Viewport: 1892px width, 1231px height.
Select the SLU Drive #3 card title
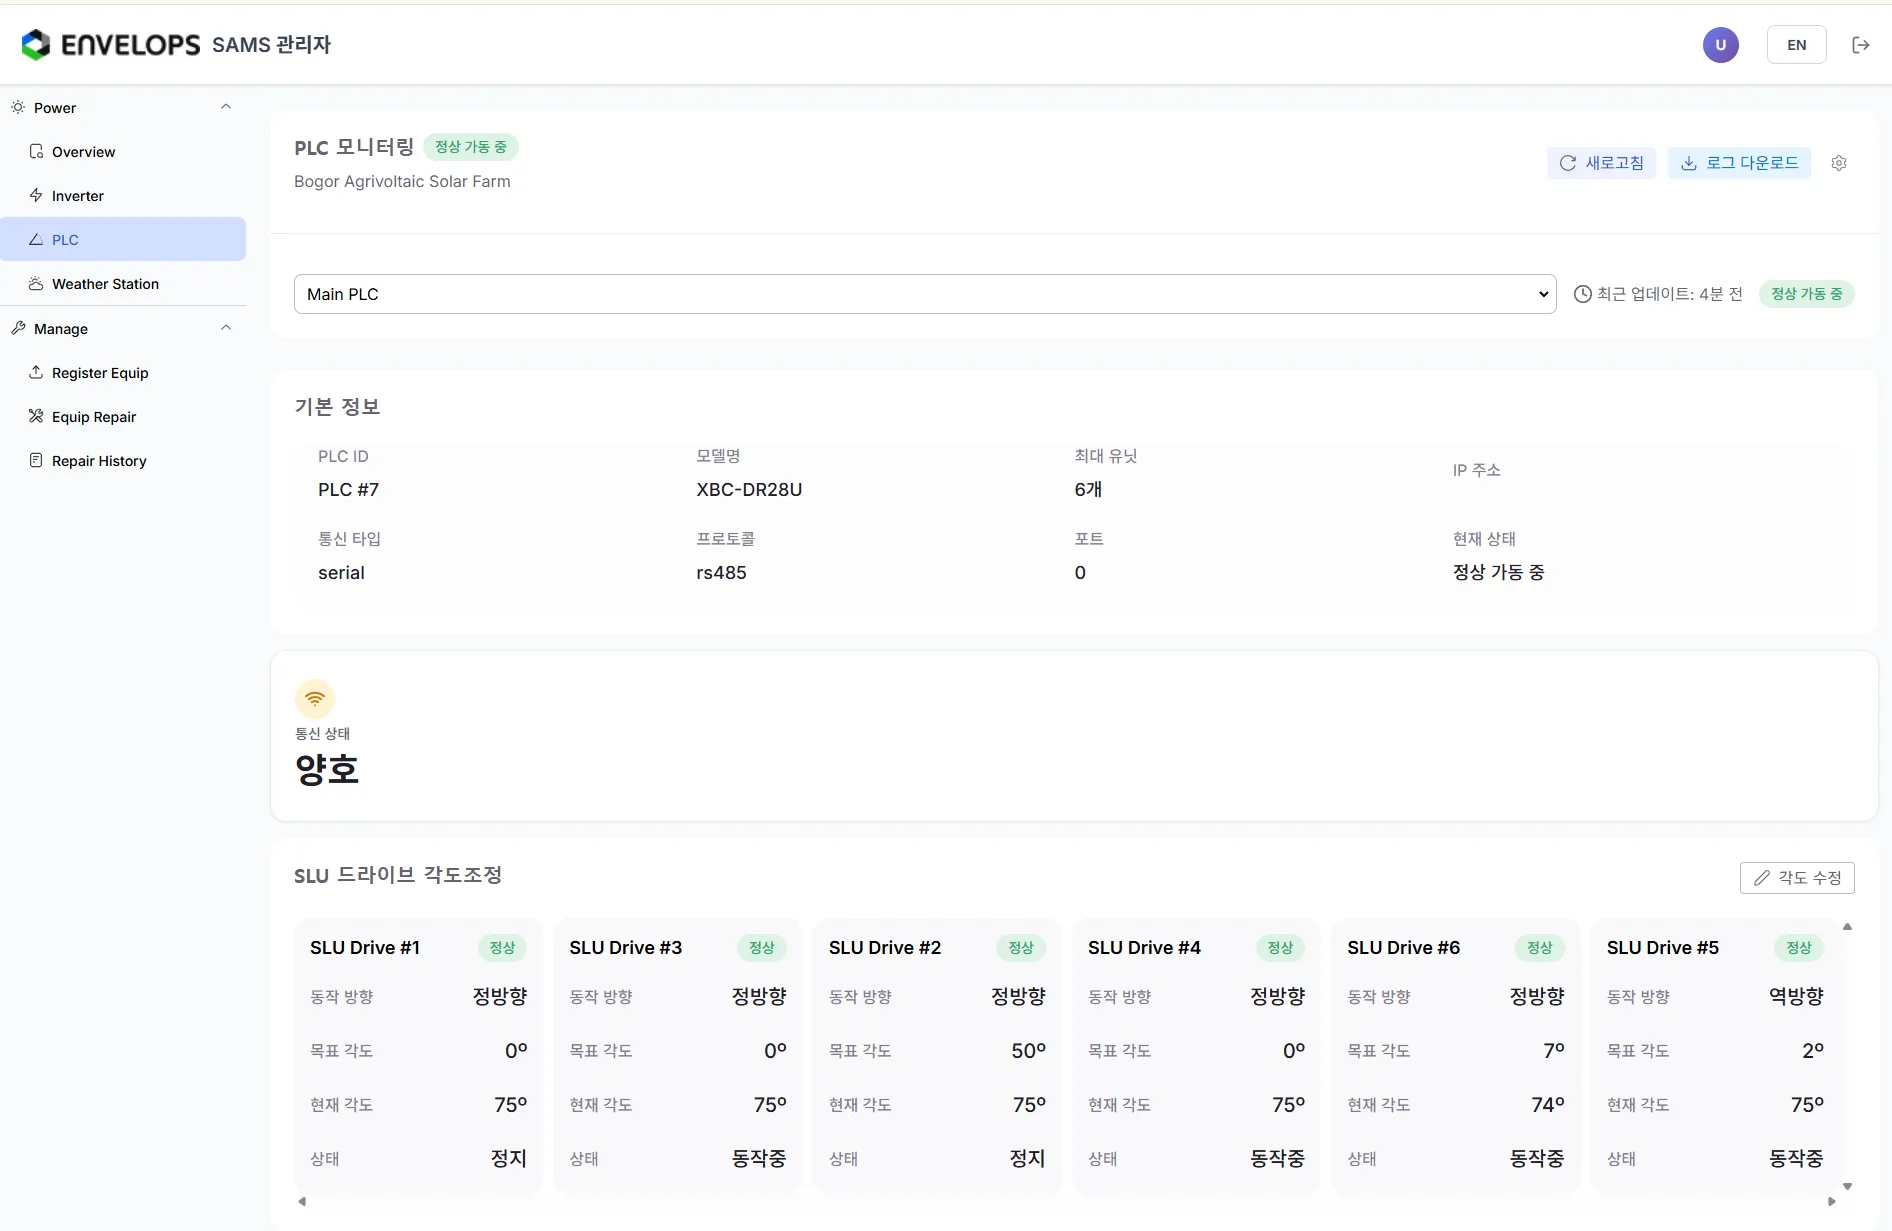(626, 948)
